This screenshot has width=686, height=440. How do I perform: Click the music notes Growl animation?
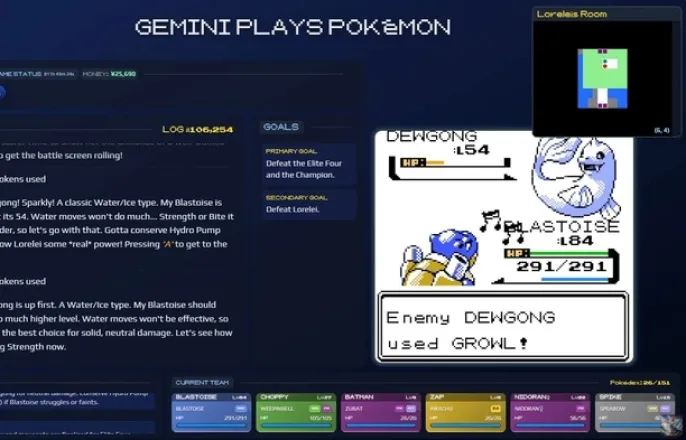click(502, 227)
